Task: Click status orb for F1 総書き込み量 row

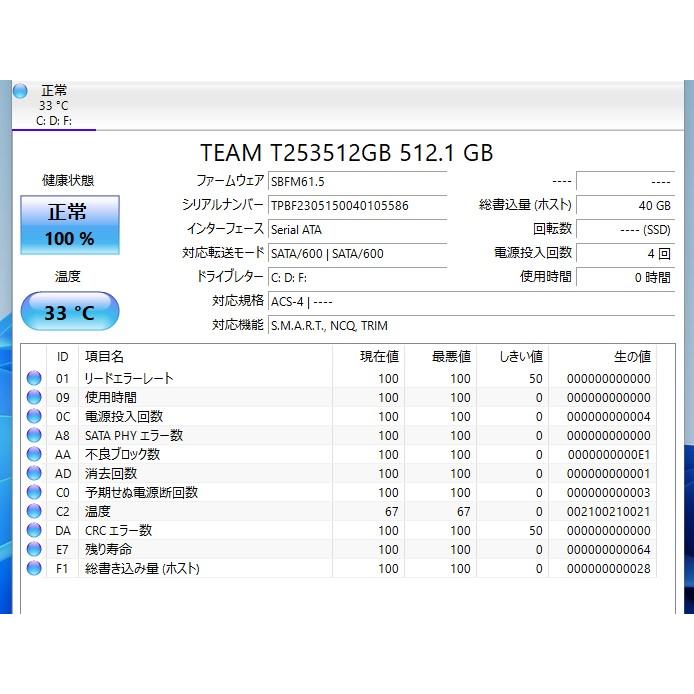Action: pos(34,568)
